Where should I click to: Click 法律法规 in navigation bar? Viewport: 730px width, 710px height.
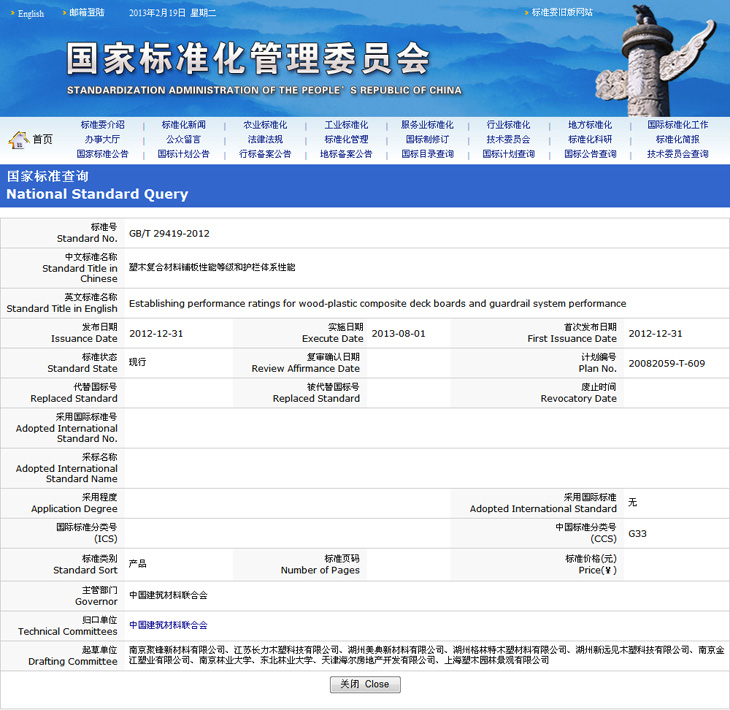coord(265,140)
